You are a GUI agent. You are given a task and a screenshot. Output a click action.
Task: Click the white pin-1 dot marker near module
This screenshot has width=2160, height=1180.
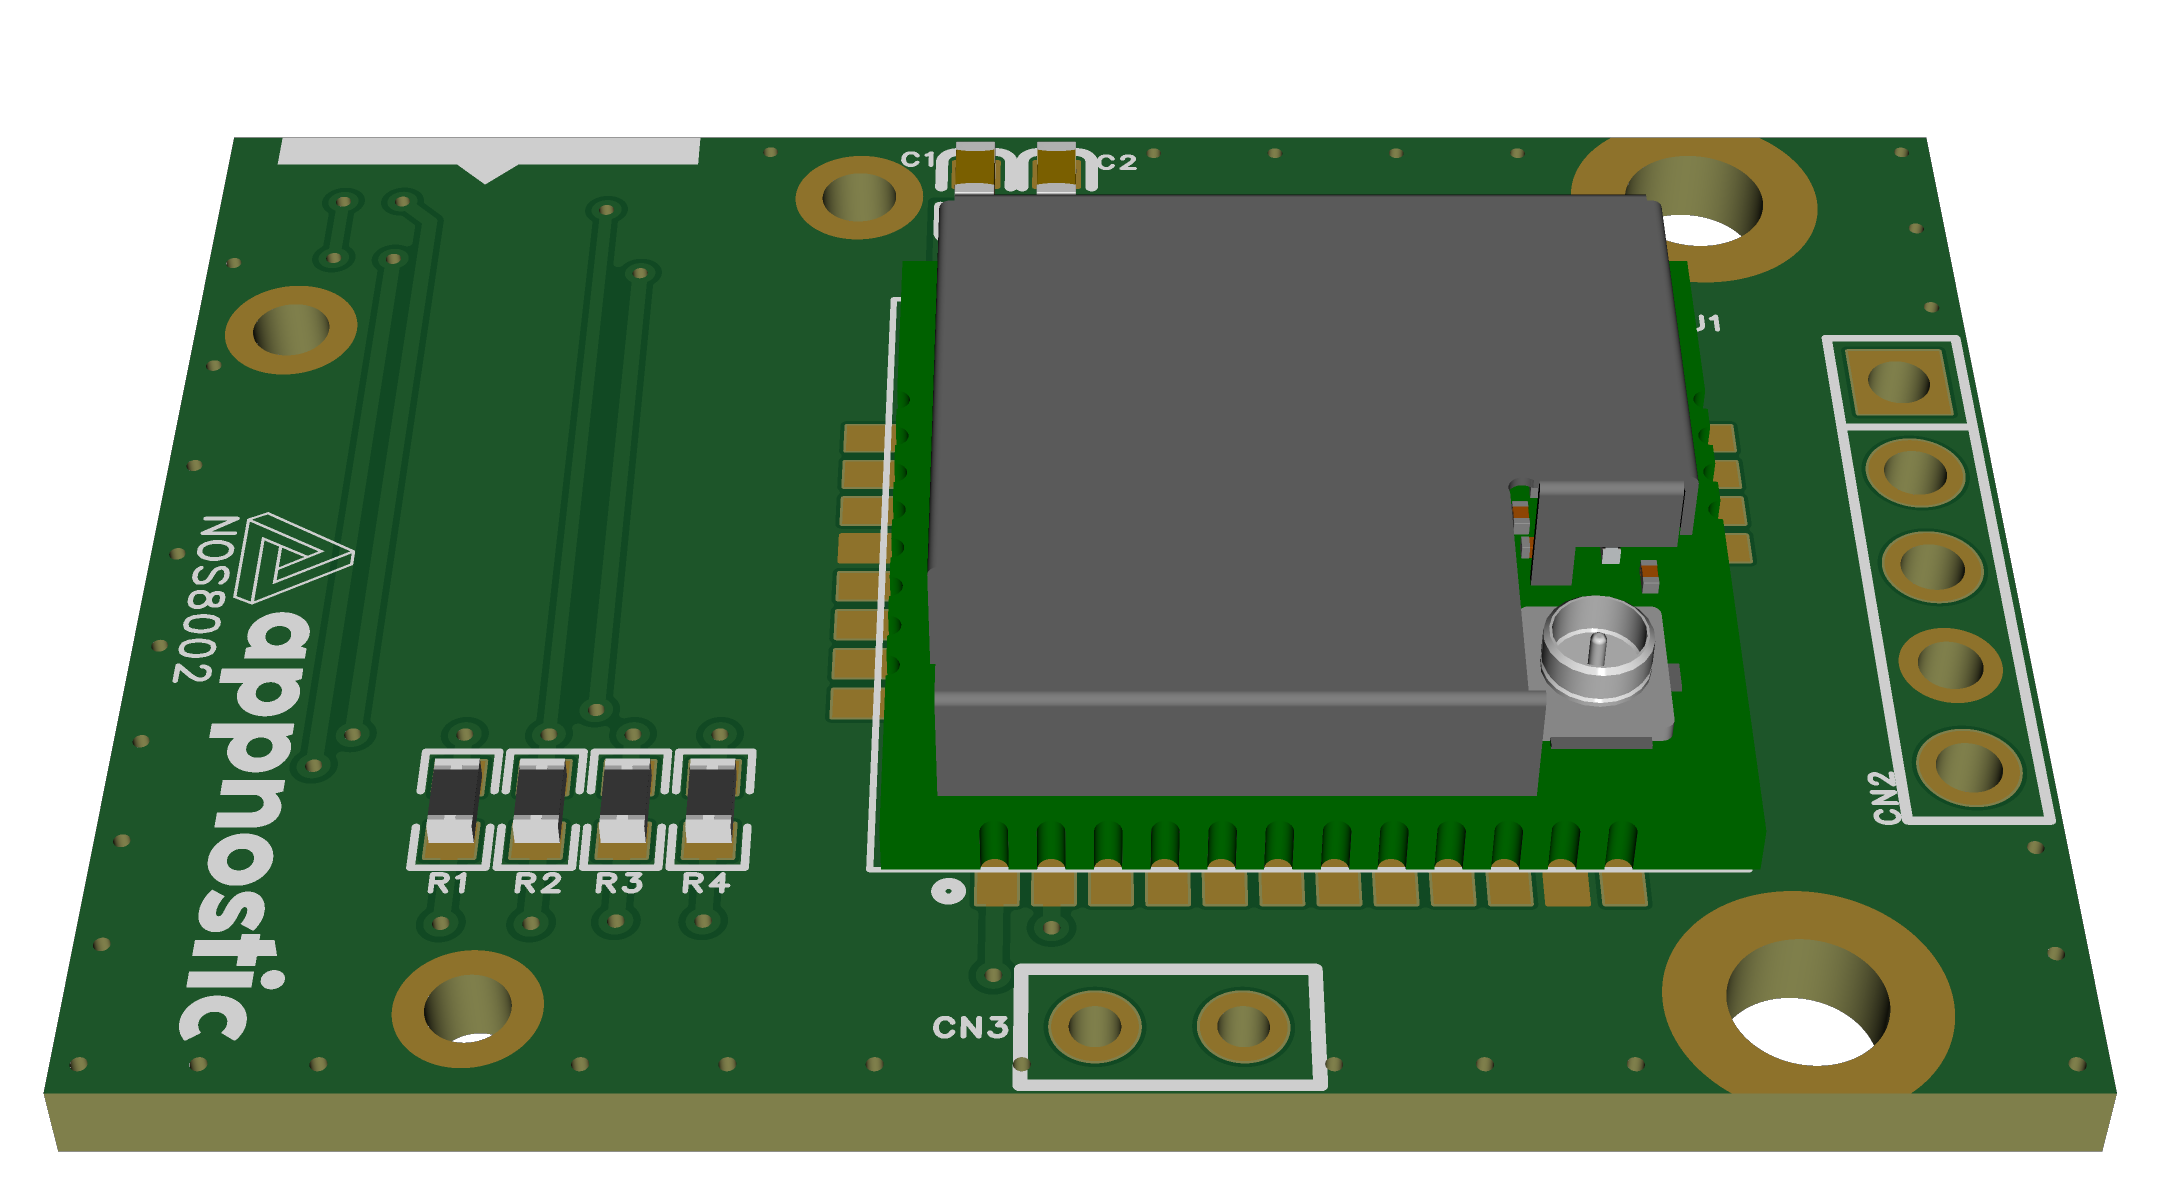coord(948,890)
